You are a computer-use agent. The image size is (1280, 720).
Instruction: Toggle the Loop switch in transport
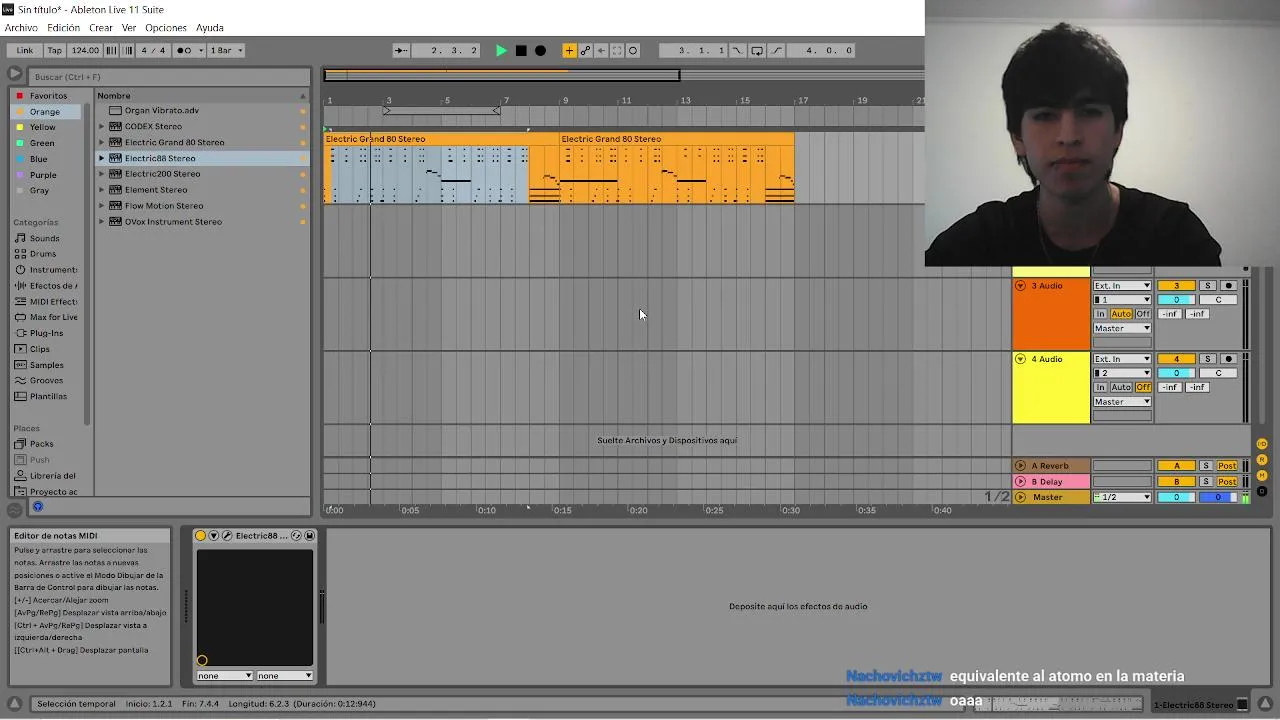click(757, 50)
